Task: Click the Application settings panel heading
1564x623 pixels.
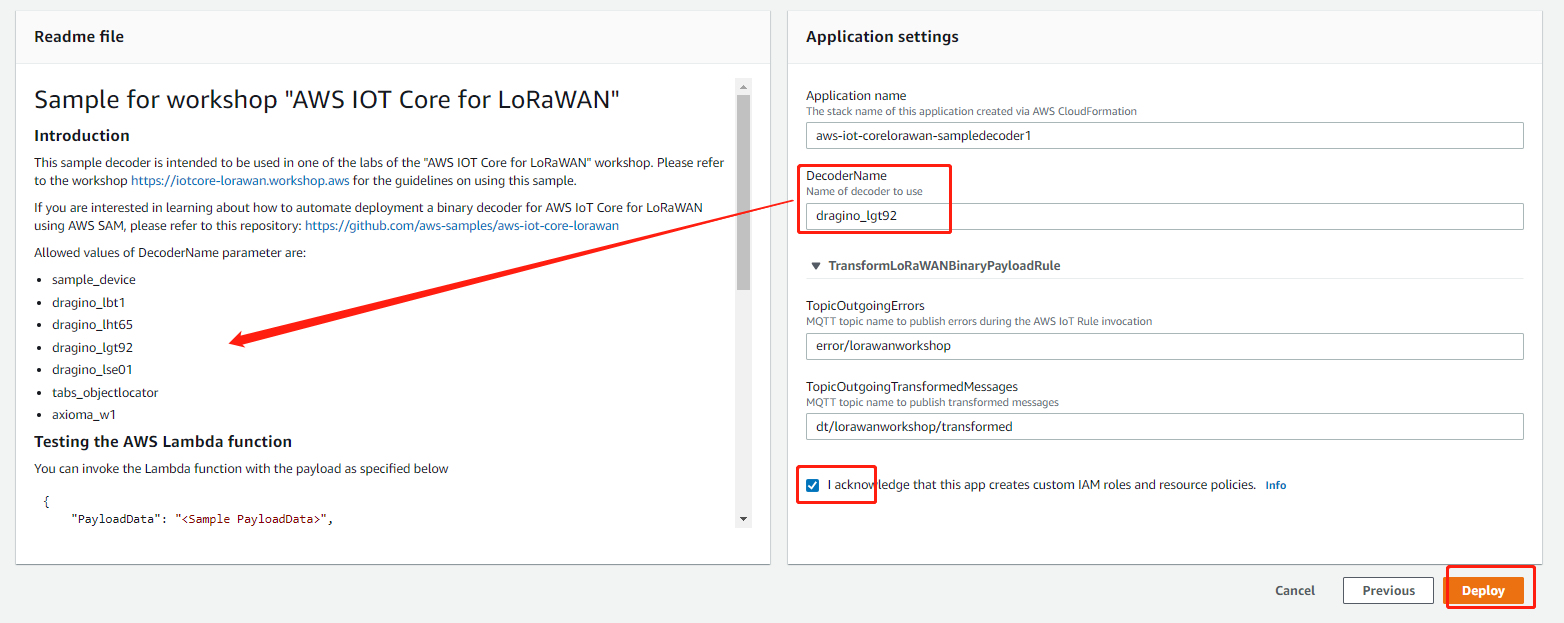Action: coord(882,37)
